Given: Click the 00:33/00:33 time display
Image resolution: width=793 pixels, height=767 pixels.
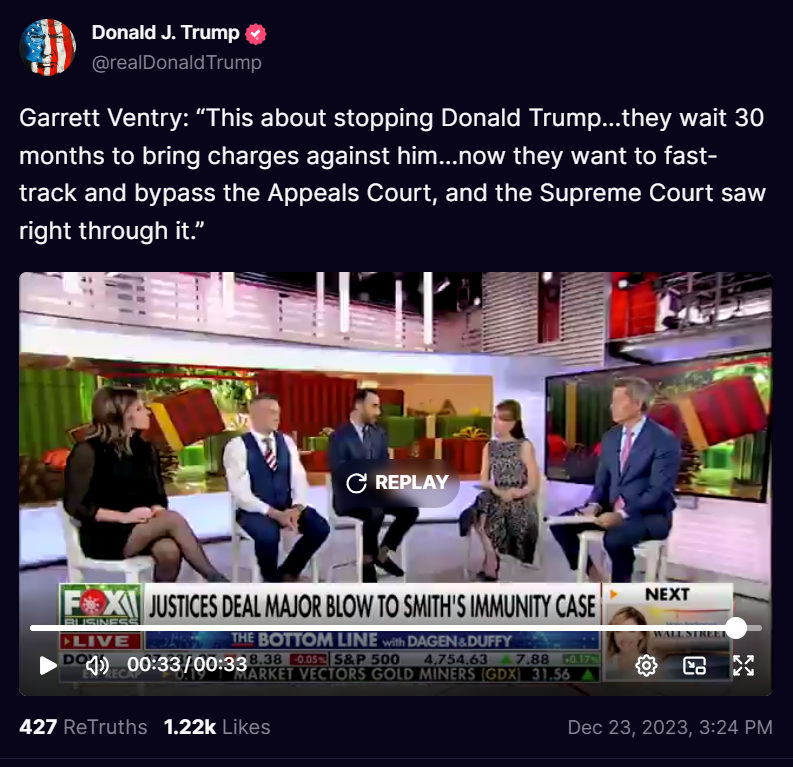Looking at the screenshot, I should tap(187, 664).
